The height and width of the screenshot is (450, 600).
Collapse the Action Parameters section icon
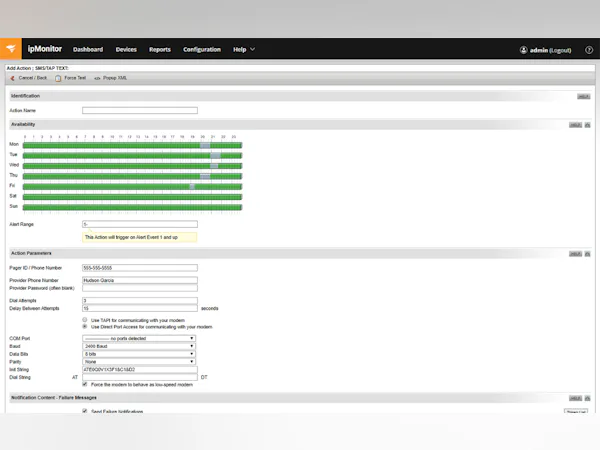(587, 254)
